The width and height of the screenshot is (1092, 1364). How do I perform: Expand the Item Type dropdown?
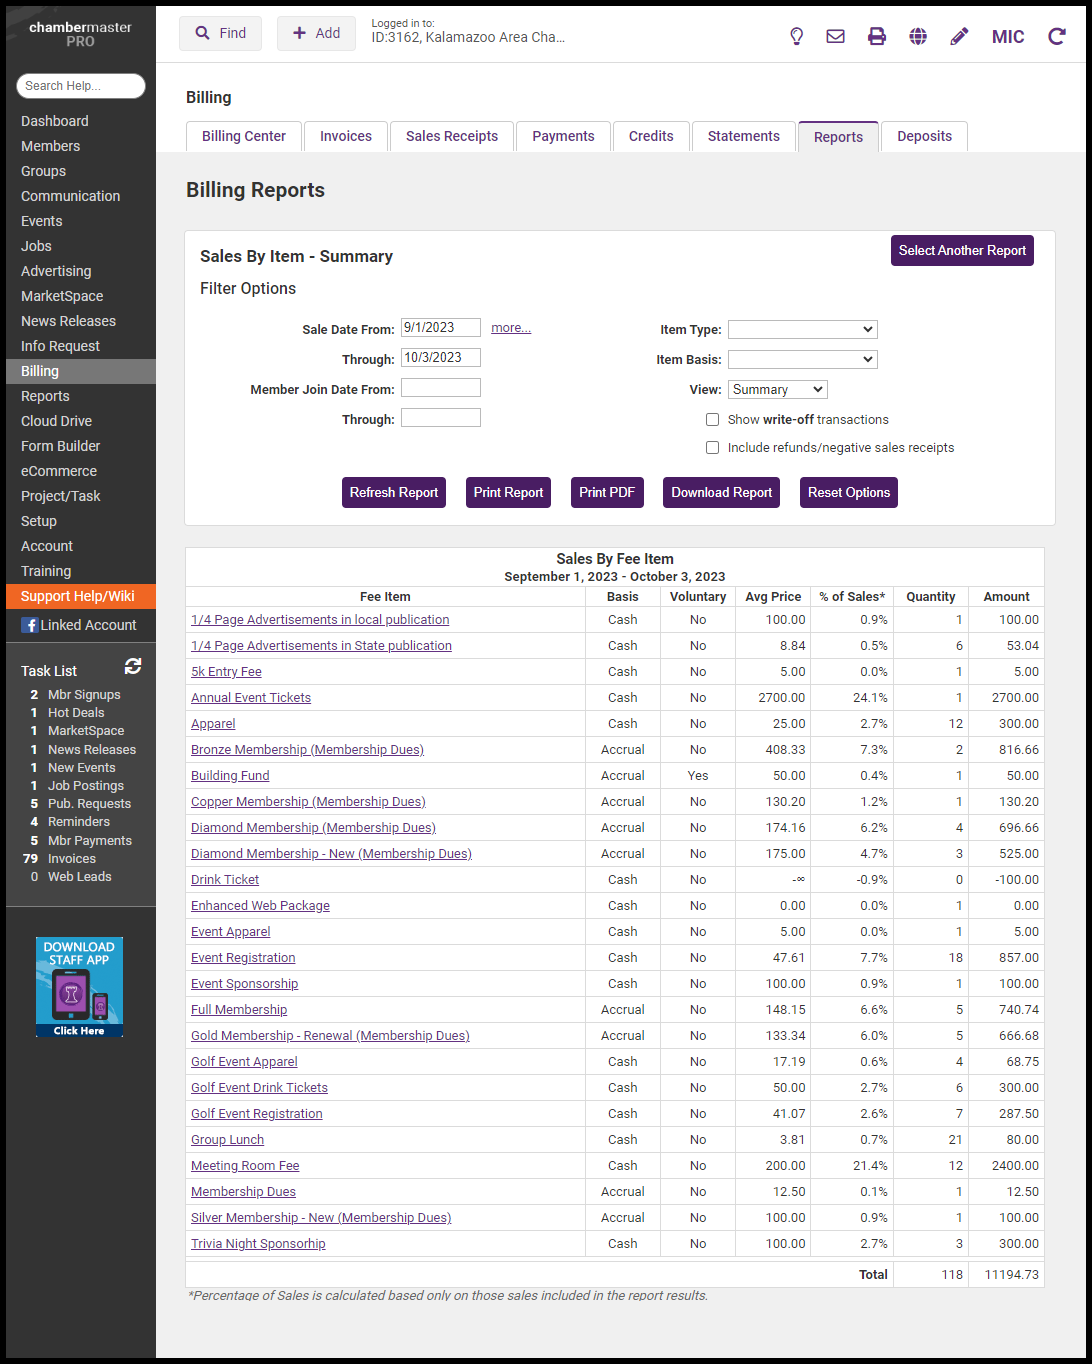[802, 329]
